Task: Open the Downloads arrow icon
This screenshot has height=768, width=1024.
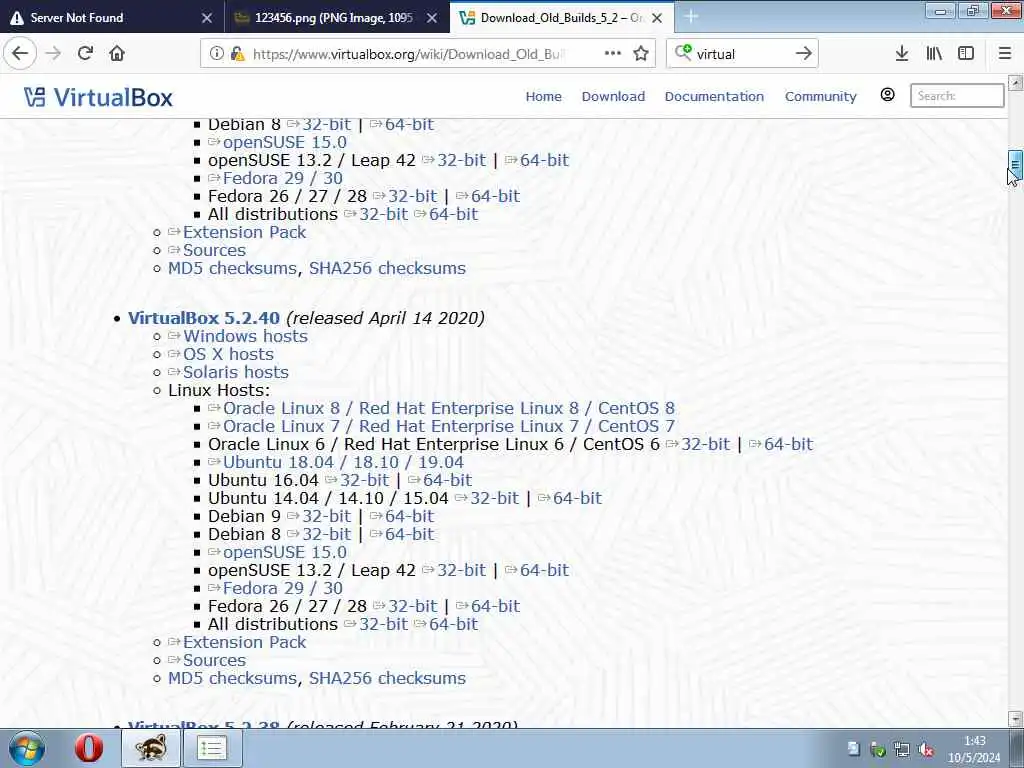Action: [x=901, y=54]
